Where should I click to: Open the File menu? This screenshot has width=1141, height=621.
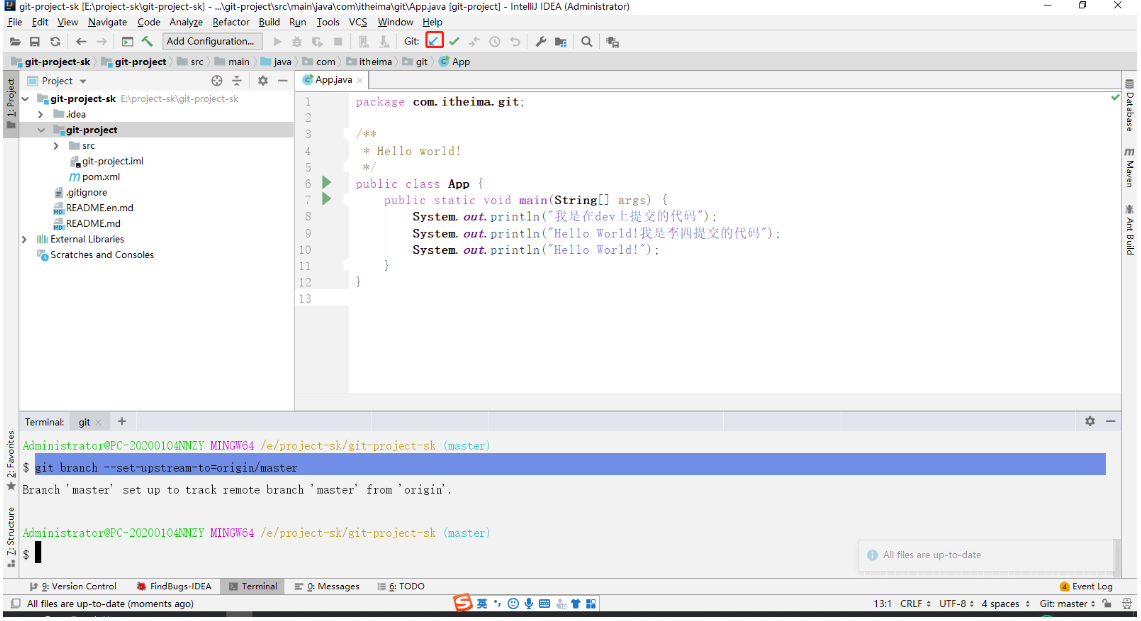pyautogui.click(x=15, y=22)
